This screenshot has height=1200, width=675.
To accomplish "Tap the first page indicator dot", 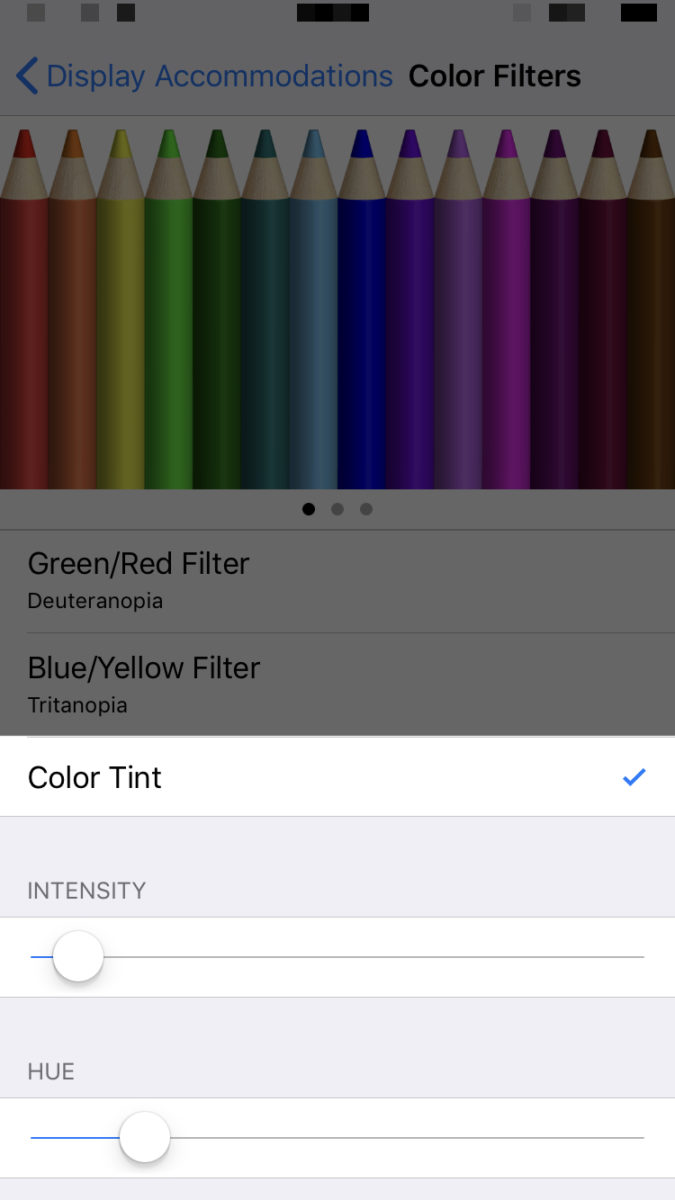I will click(309, 509).
